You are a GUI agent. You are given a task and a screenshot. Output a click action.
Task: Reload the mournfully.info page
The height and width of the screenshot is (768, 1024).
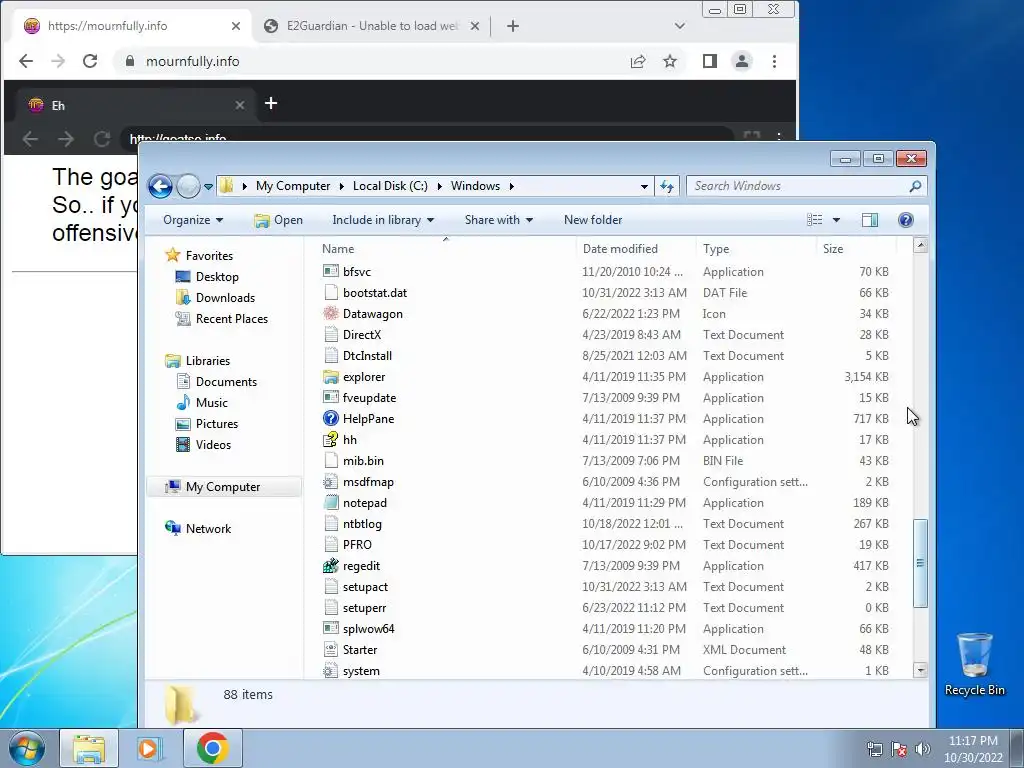click(90, 61)
